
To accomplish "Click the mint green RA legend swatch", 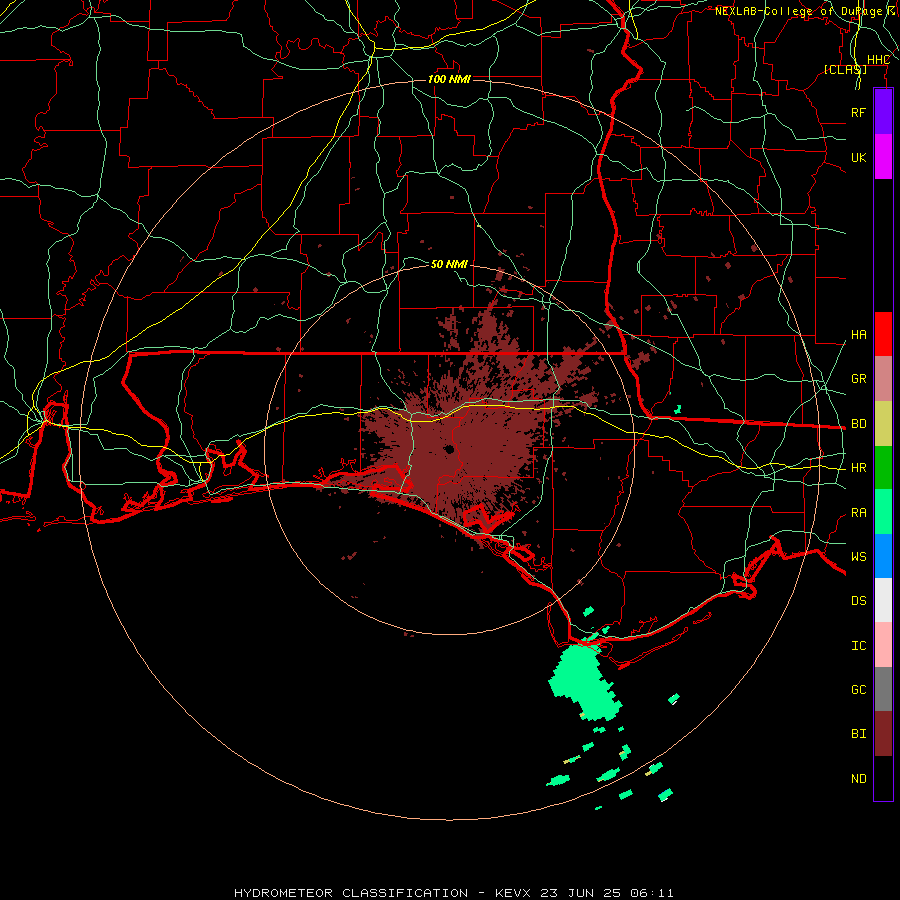I will pos(883,512).
